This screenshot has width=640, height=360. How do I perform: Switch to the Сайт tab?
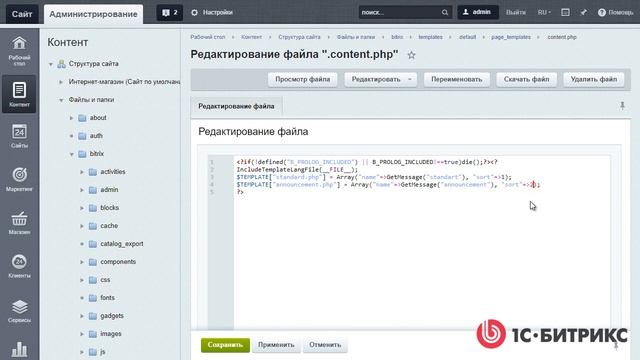22,14
